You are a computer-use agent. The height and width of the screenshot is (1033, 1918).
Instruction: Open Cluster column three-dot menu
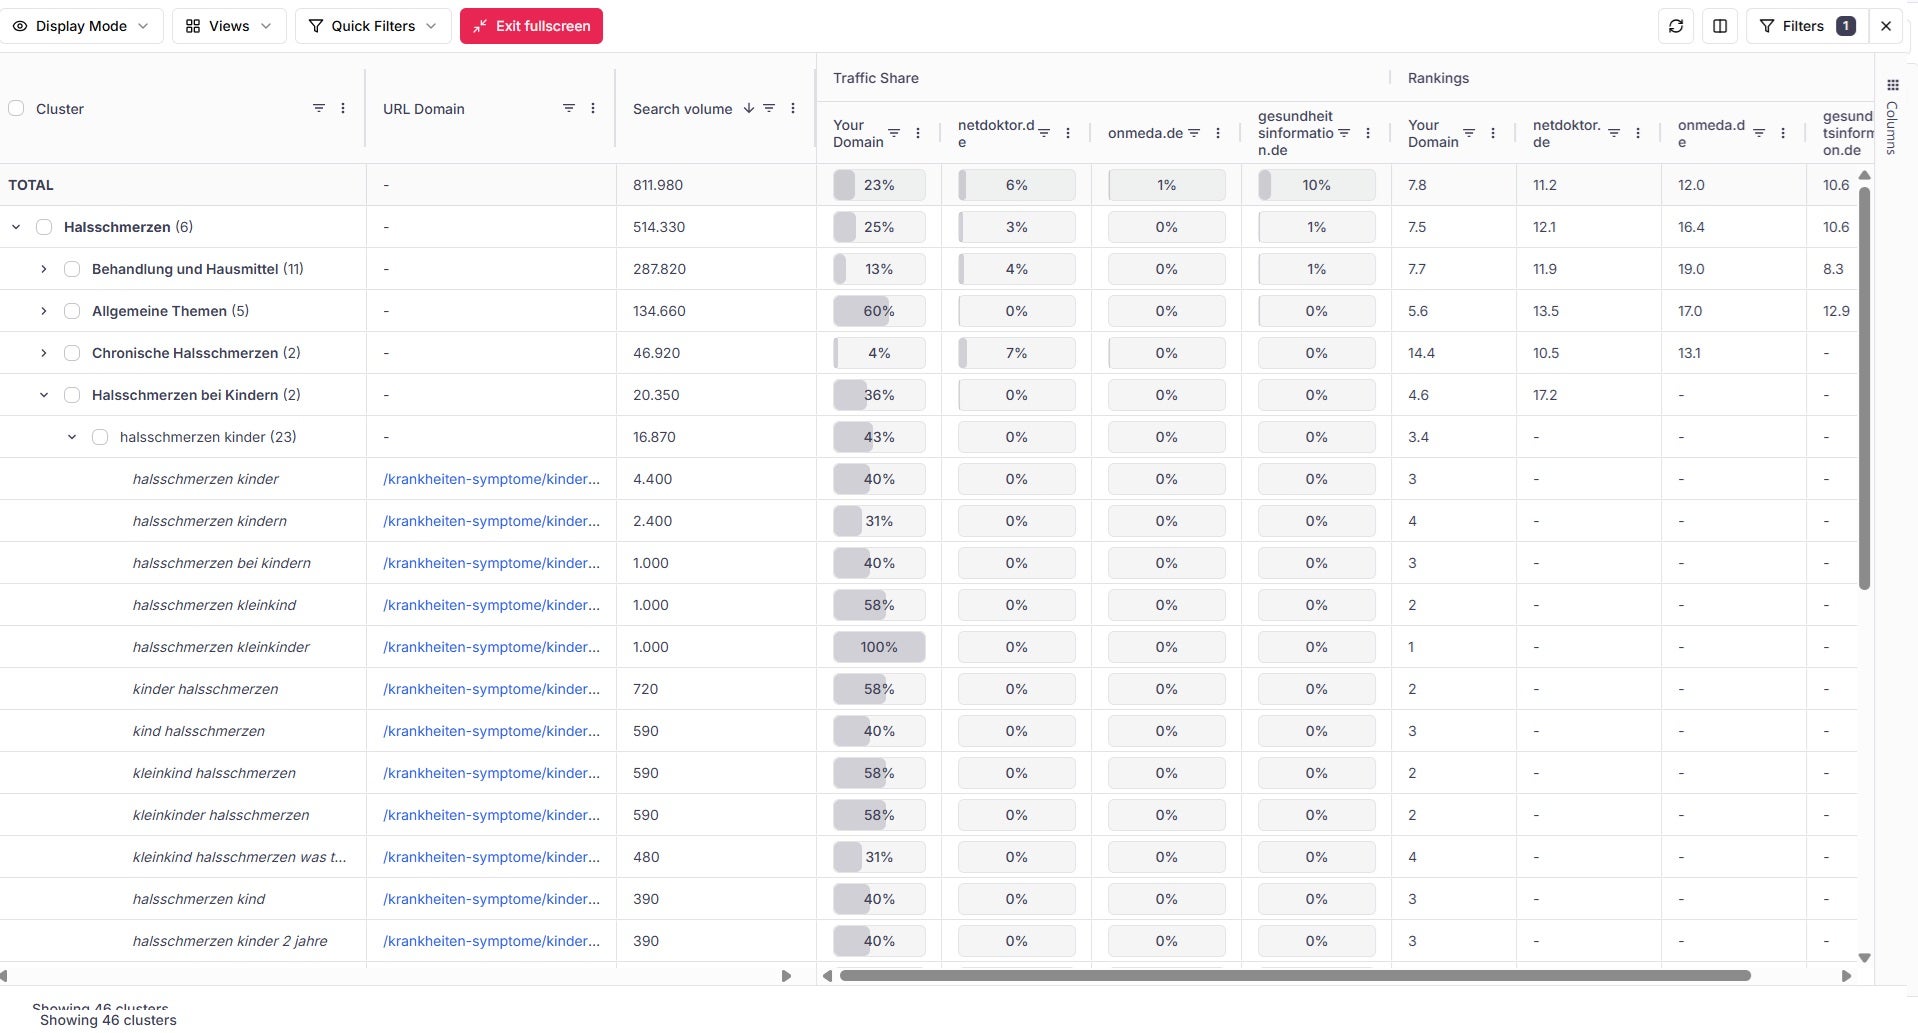[x=343, y=108]
